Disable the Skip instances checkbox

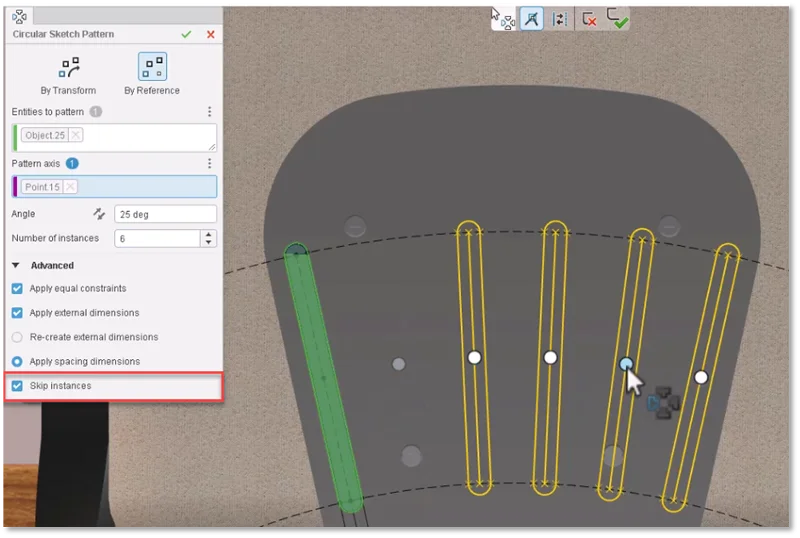17,385
